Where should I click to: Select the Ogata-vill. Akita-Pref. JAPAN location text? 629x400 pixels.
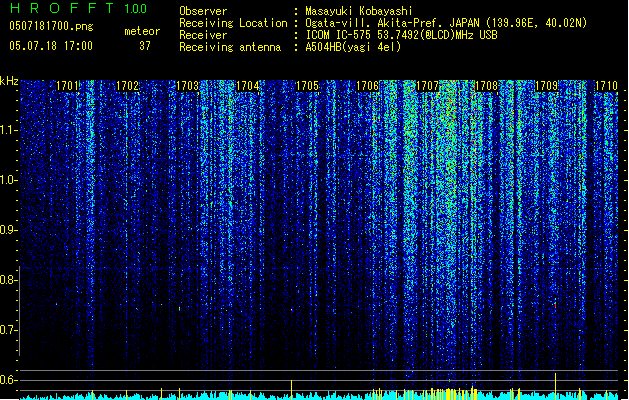(446, 23)
